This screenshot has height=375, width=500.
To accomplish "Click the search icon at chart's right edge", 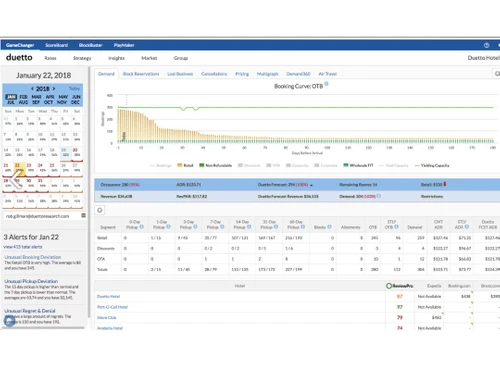I will click(x=497, y=74).
